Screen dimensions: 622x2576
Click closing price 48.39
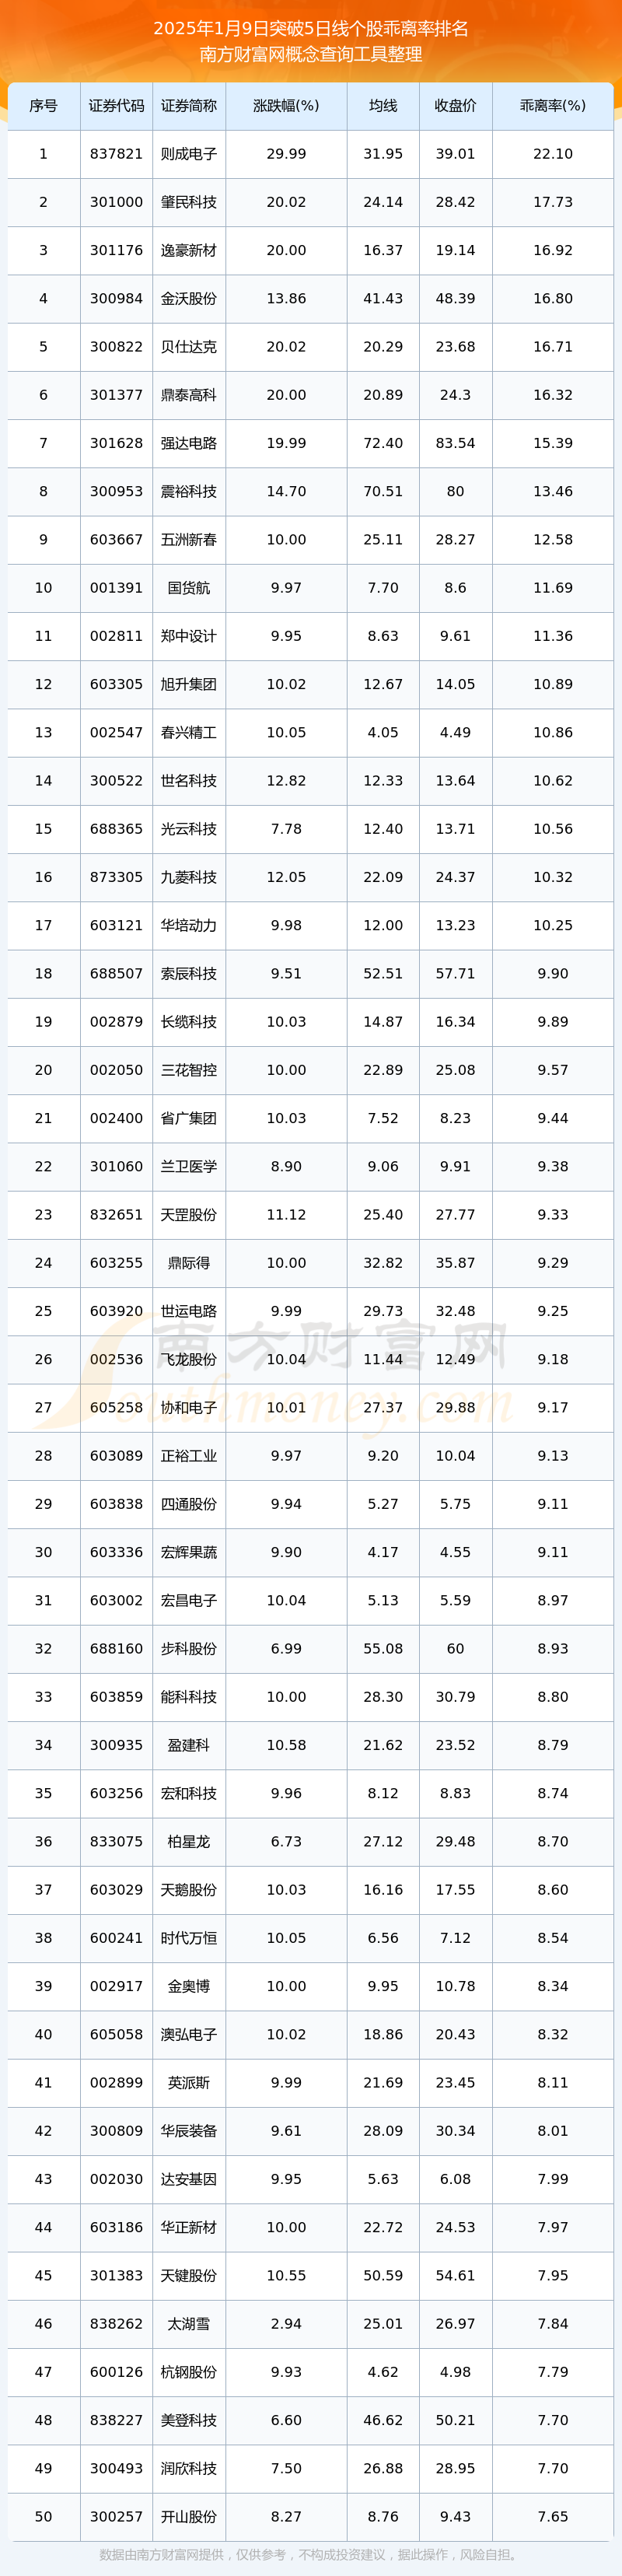click(x=455, y=298)
